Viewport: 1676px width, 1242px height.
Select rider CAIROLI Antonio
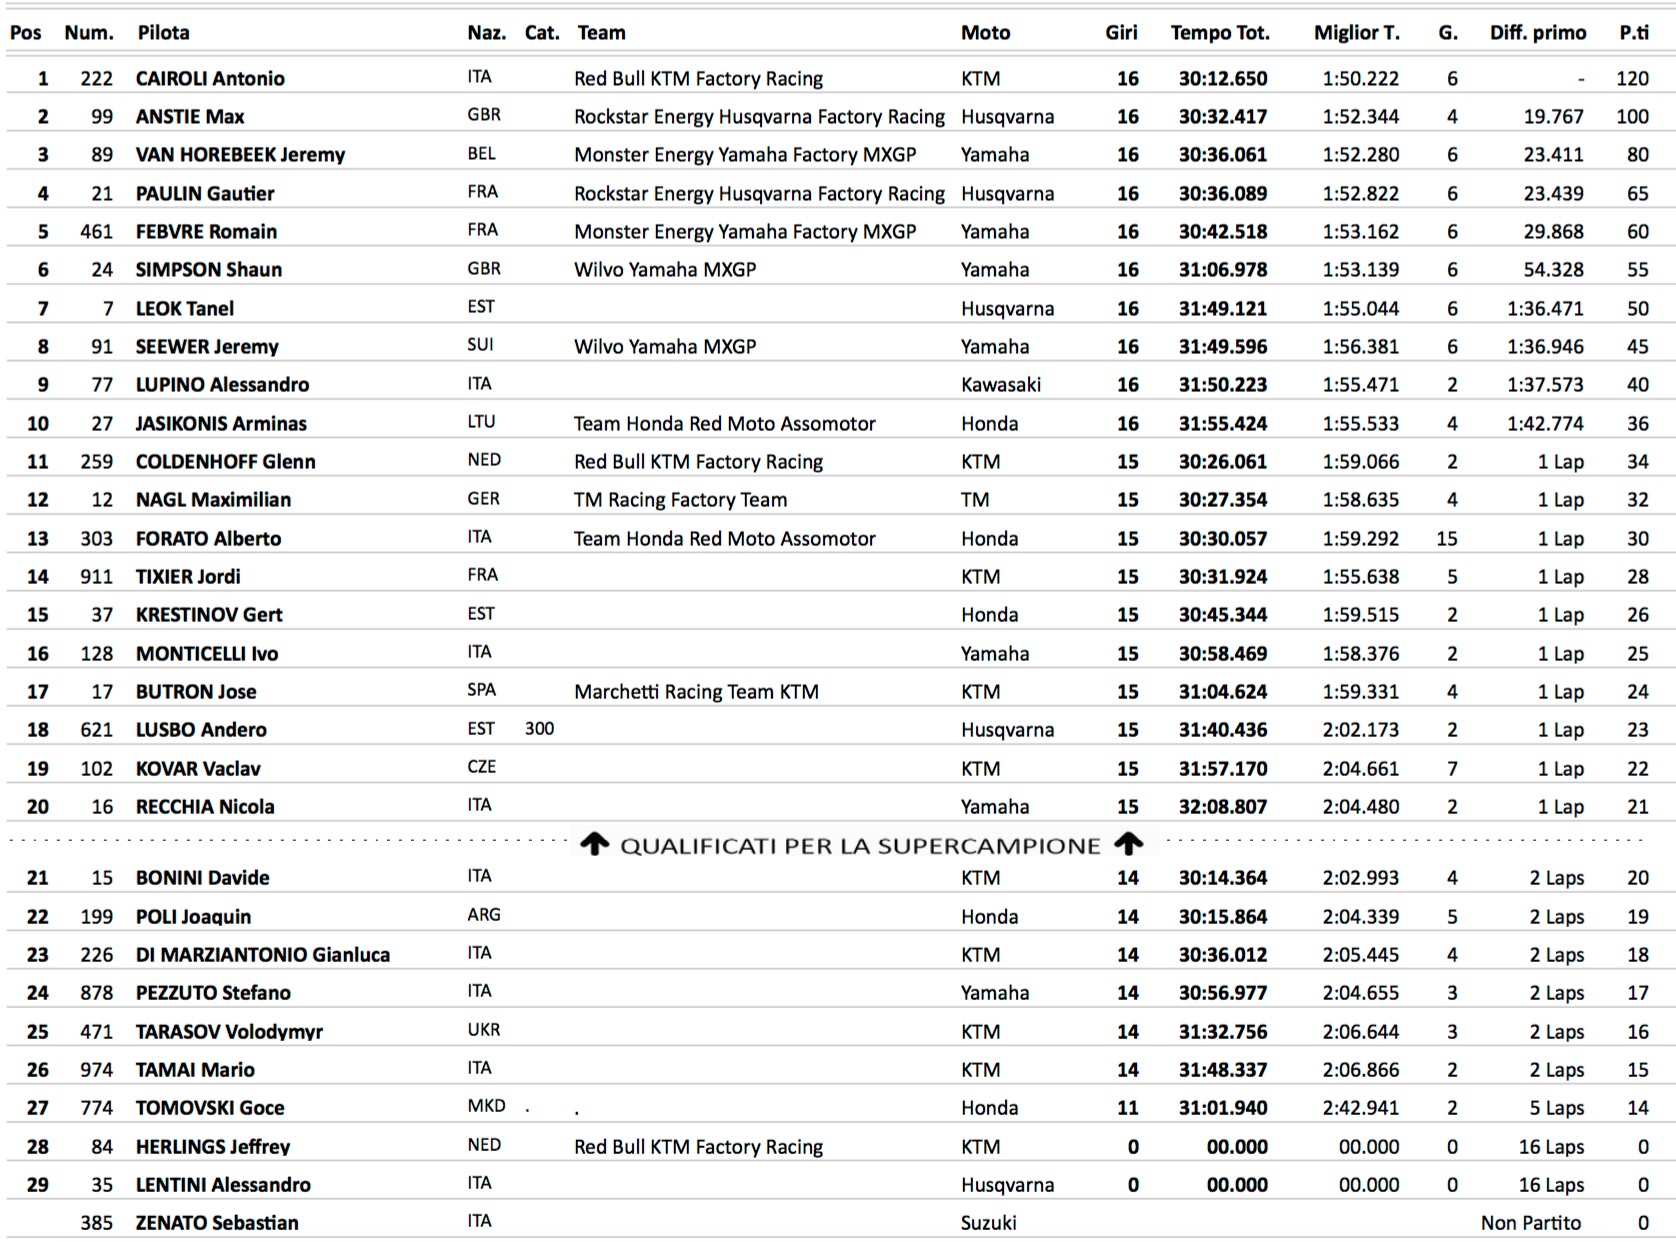[x=210, y=79]
